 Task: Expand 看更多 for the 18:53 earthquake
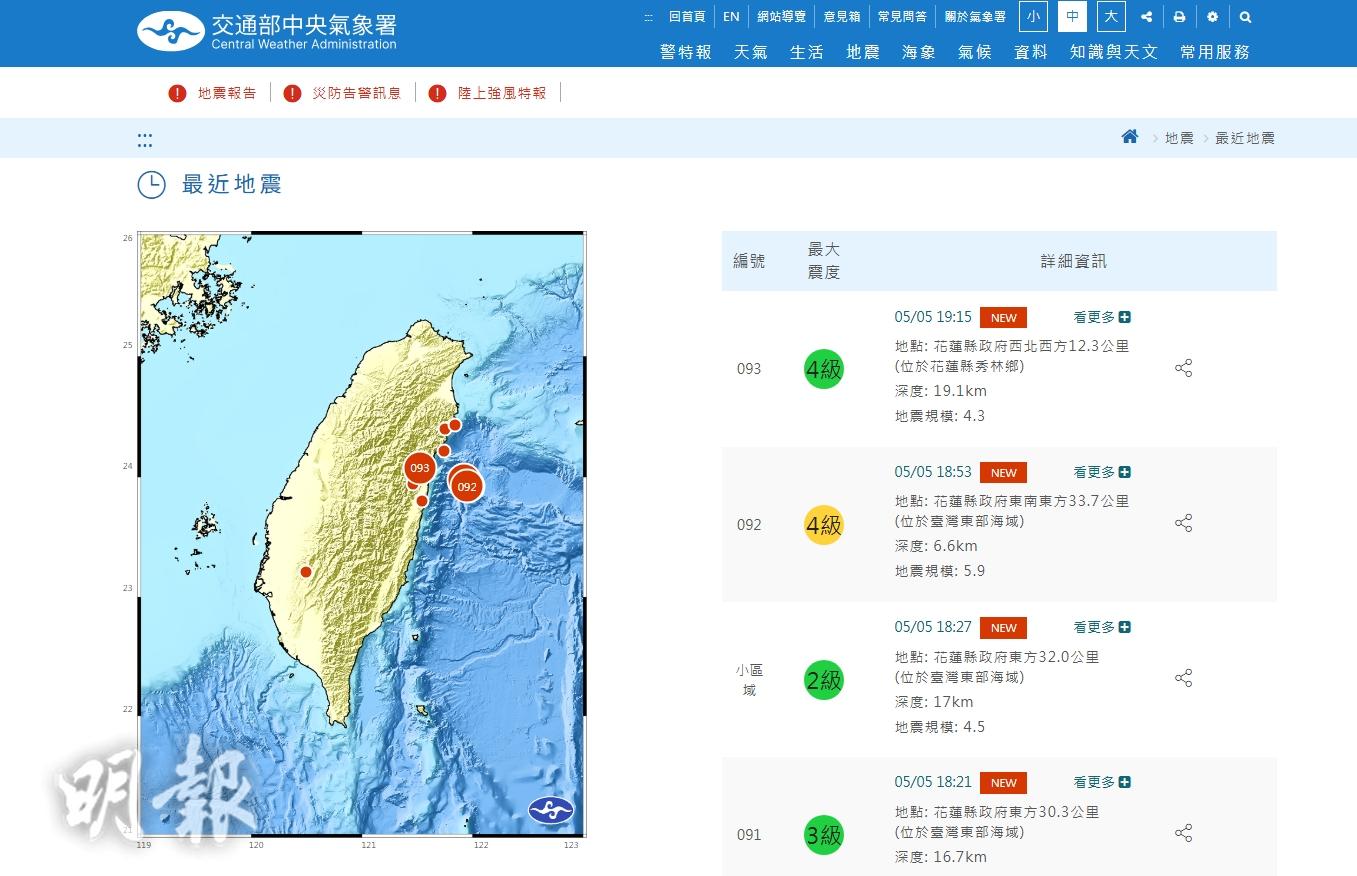(1101, 472)
